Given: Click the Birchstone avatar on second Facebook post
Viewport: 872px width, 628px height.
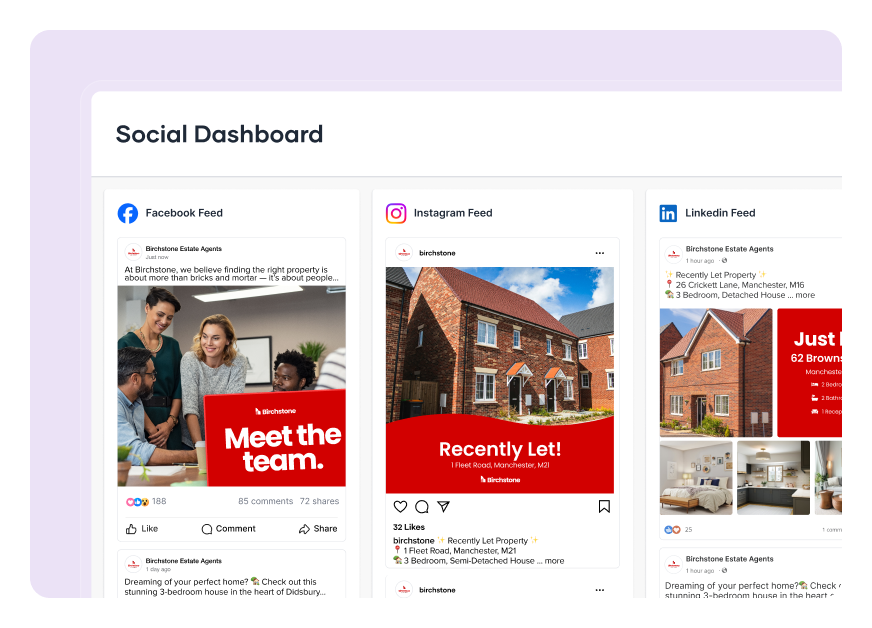Looking at the screenshot, I should (x=133, y=564).
